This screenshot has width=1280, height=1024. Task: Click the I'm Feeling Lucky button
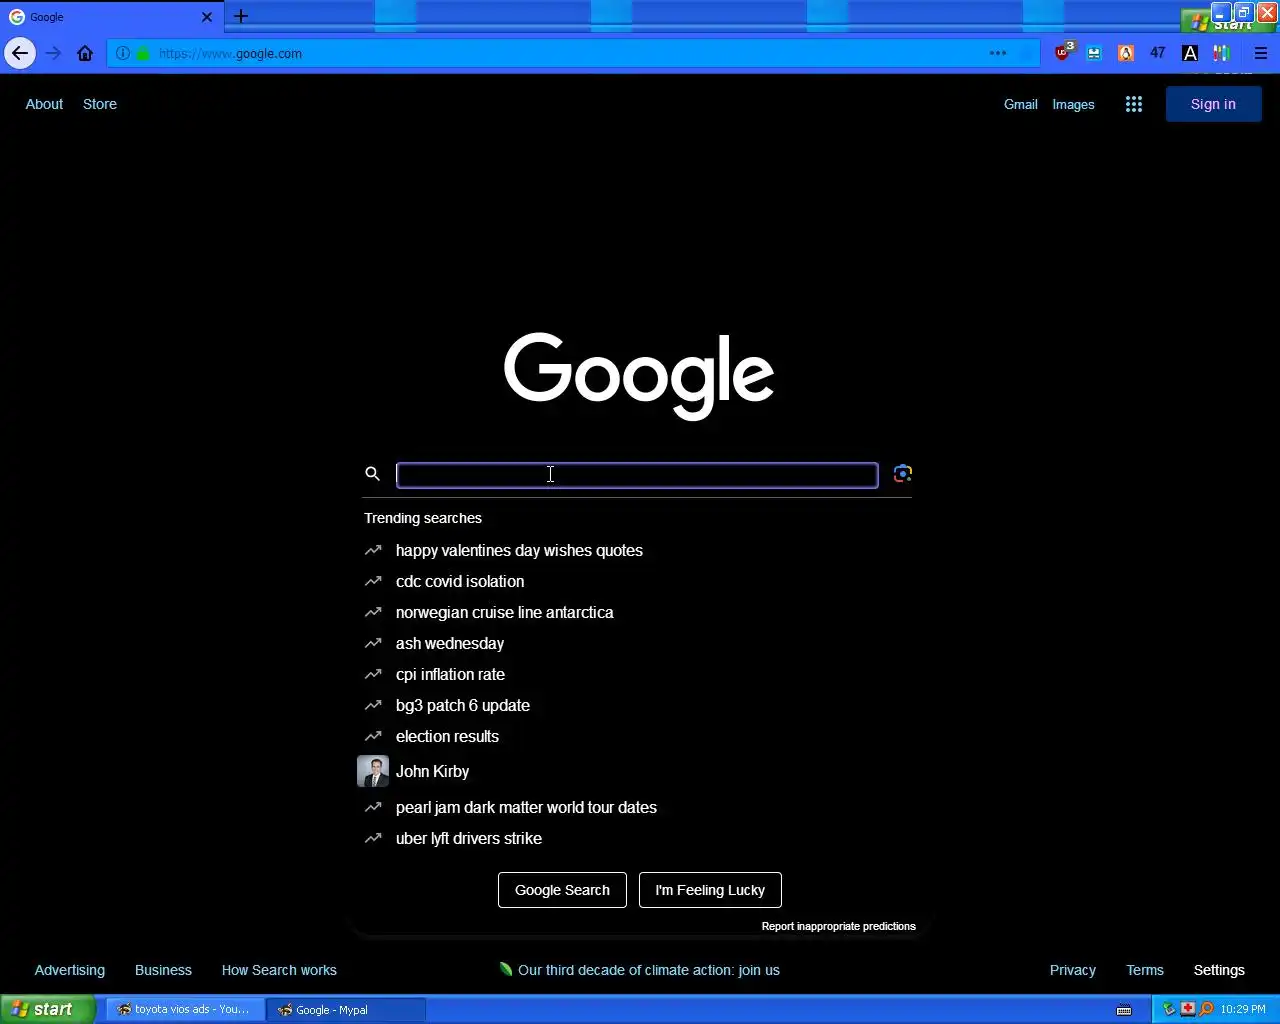pos(710,890)
